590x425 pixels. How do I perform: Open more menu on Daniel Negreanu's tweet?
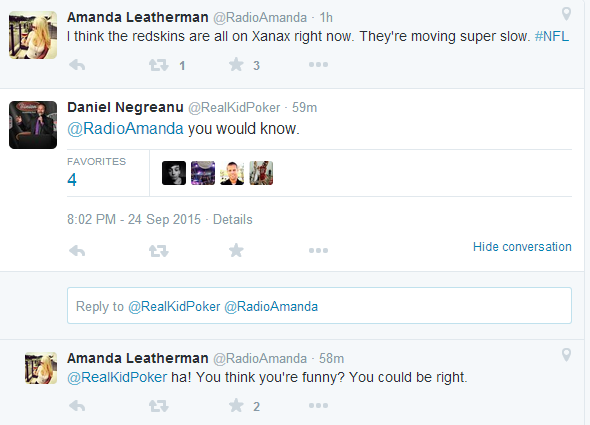[x=318, y=250]
